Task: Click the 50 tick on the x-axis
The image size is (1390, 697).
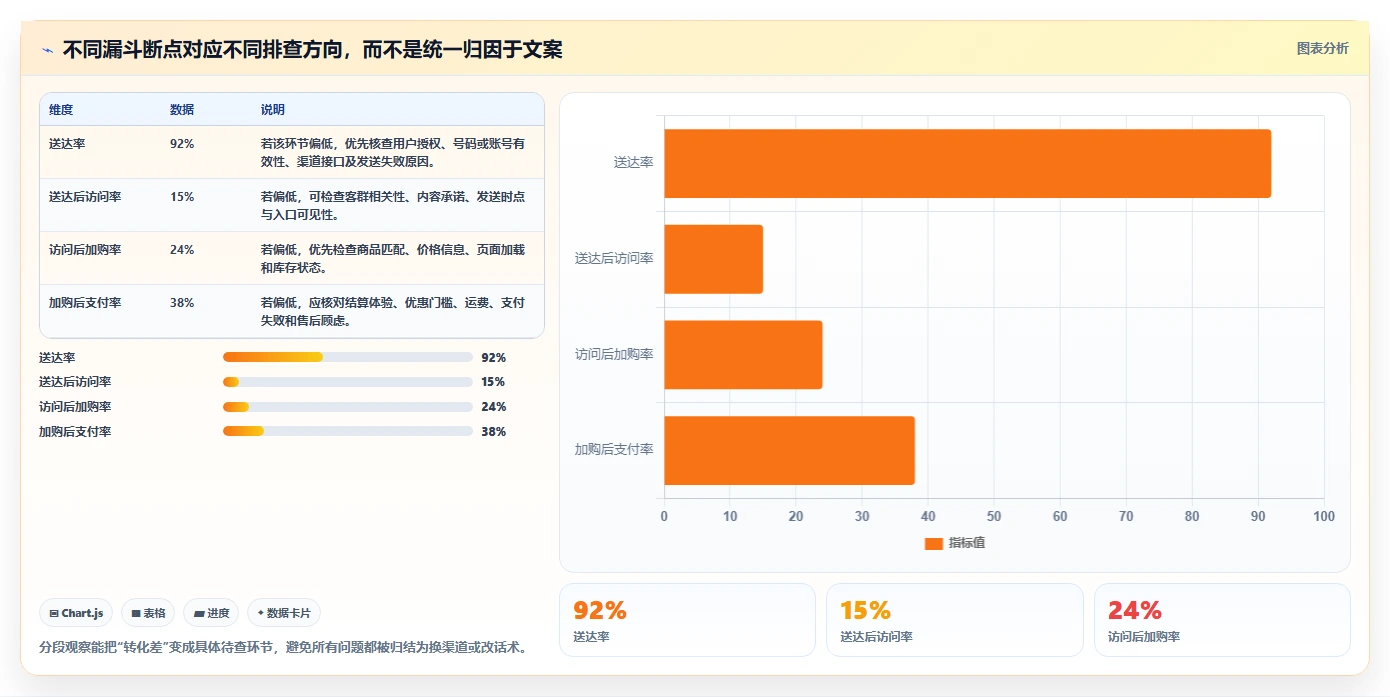Action: (x=994, y=517)
